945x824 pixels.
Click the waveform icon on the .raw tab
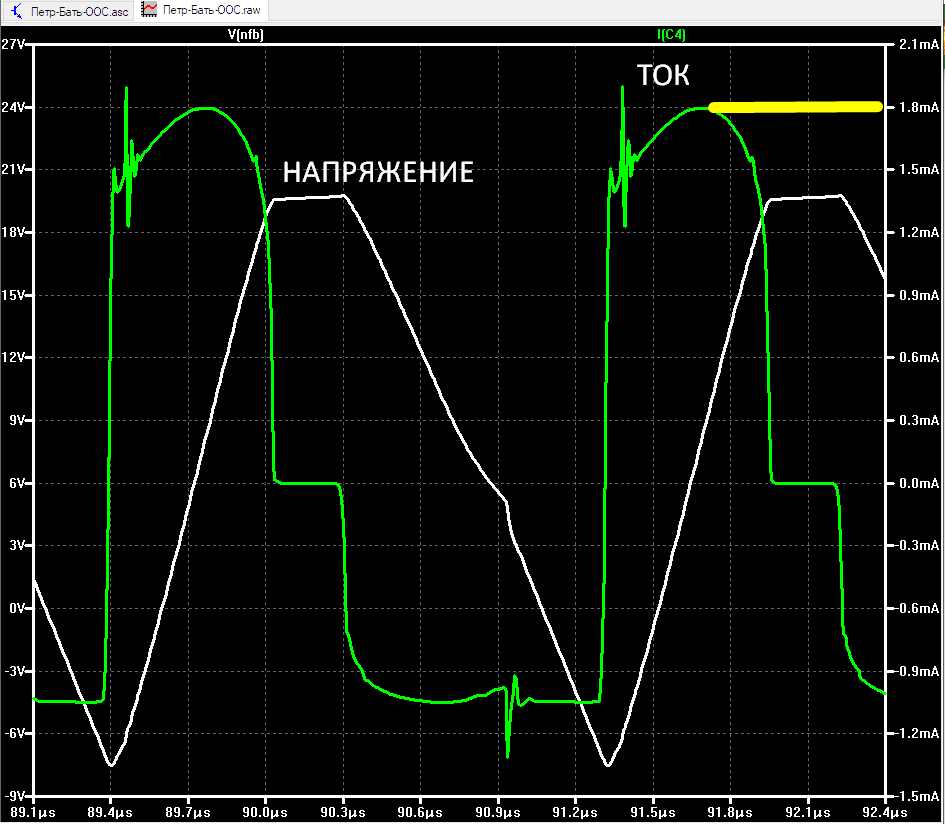149,10
